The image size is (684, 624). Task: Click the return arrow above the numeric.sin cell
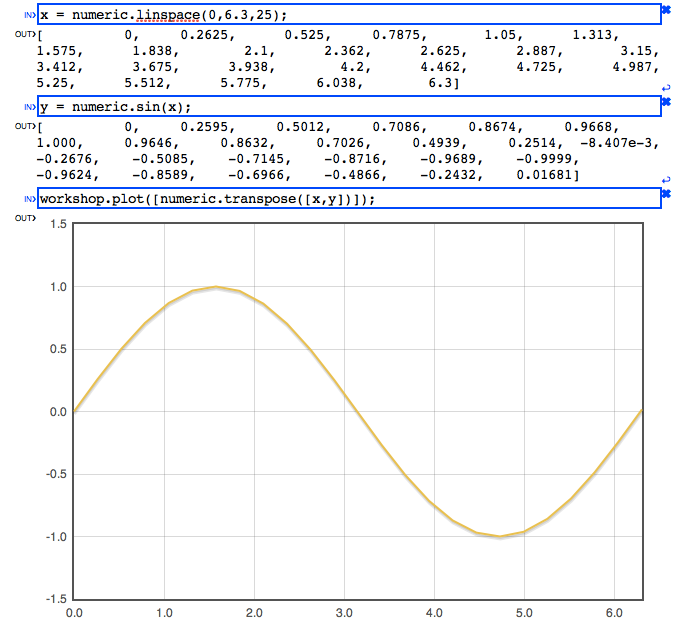coord(666,88)
